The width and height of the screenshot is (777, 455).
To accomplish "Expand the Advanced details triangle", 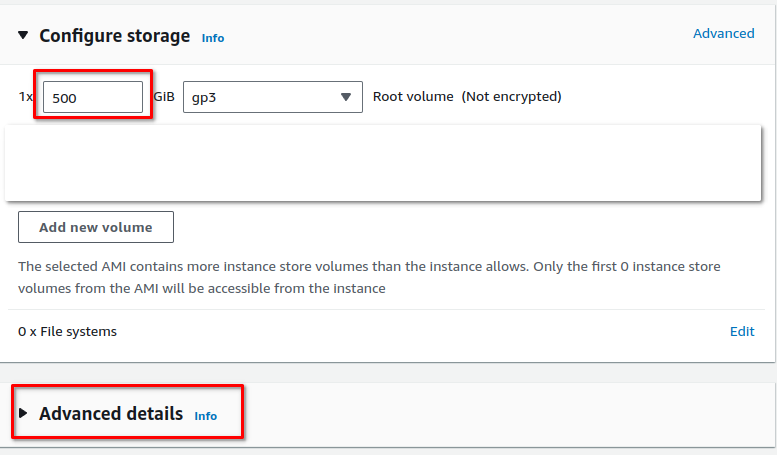I will (x=23, y=413).
